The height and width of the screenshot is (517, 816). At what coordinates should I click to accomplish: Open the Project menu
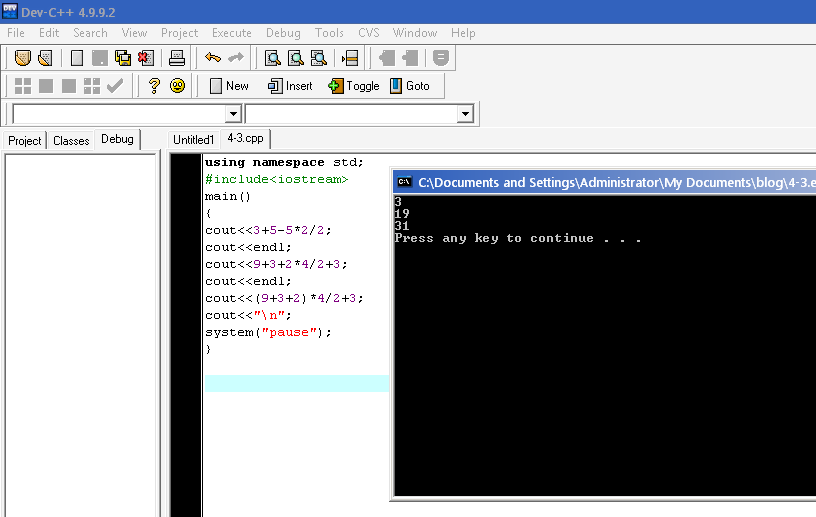[180, 33]
